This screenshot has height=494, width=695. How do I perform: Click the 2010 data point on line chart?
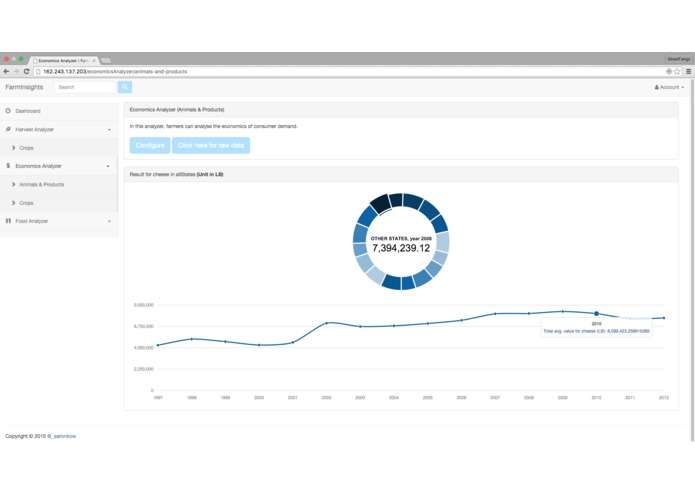[x=596, y=314]
